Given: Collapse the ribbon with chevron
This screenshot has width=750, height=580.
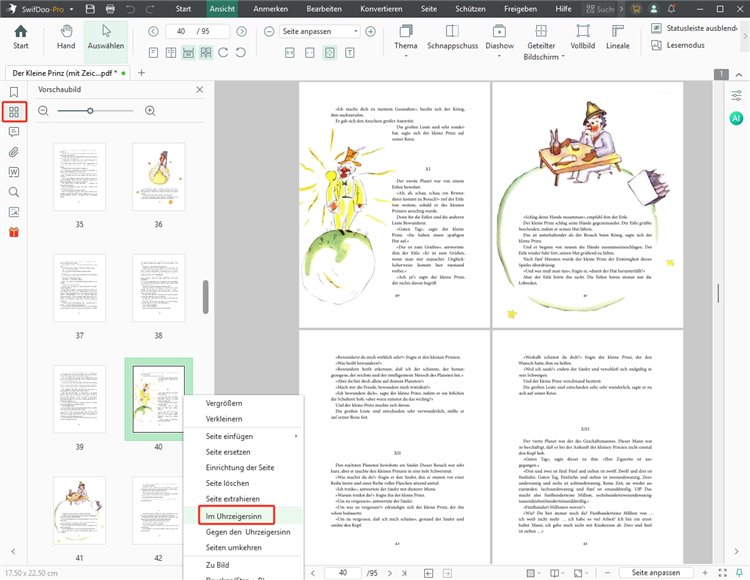Looking at the screenshot, I should click(739, 75).
